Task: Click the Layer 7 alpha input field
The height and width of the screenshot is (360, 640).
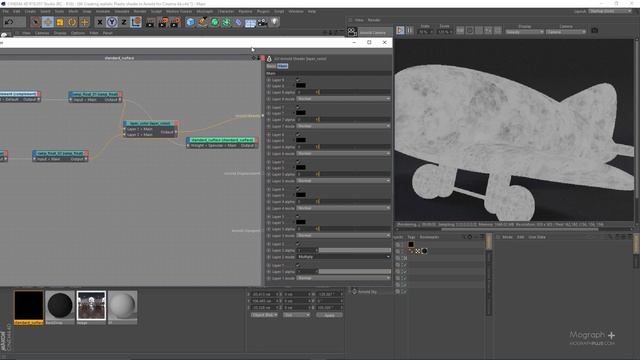Action: tap(306, 120)
